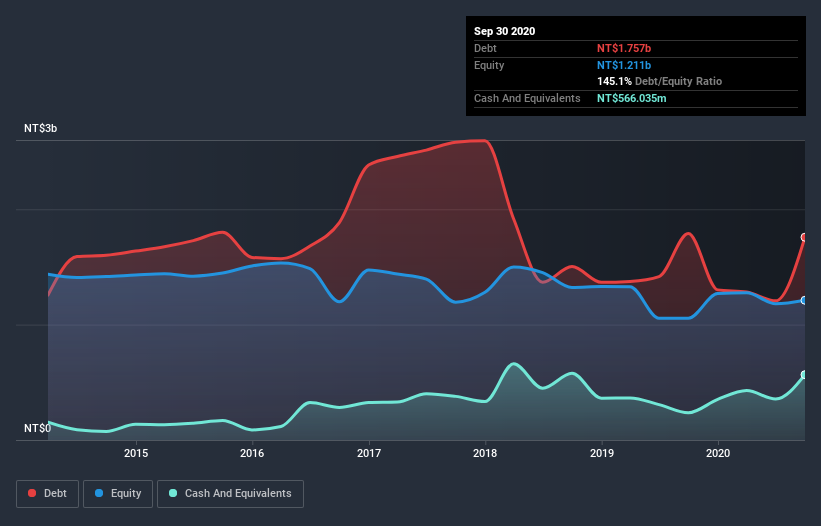This screenshot has height=526, width=821.
Task: Click the NT$0 axis label
Action: (x=38, y=428)
